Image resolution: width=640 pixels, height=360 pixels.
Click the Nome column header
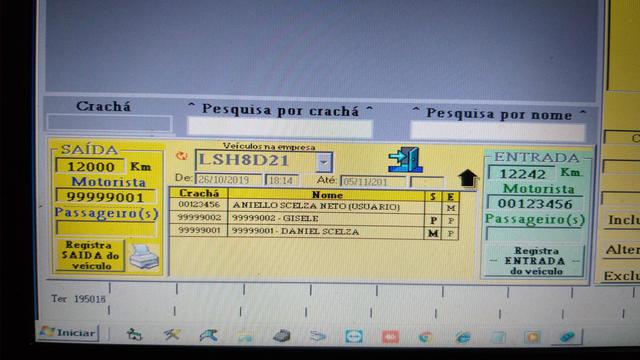327,195
